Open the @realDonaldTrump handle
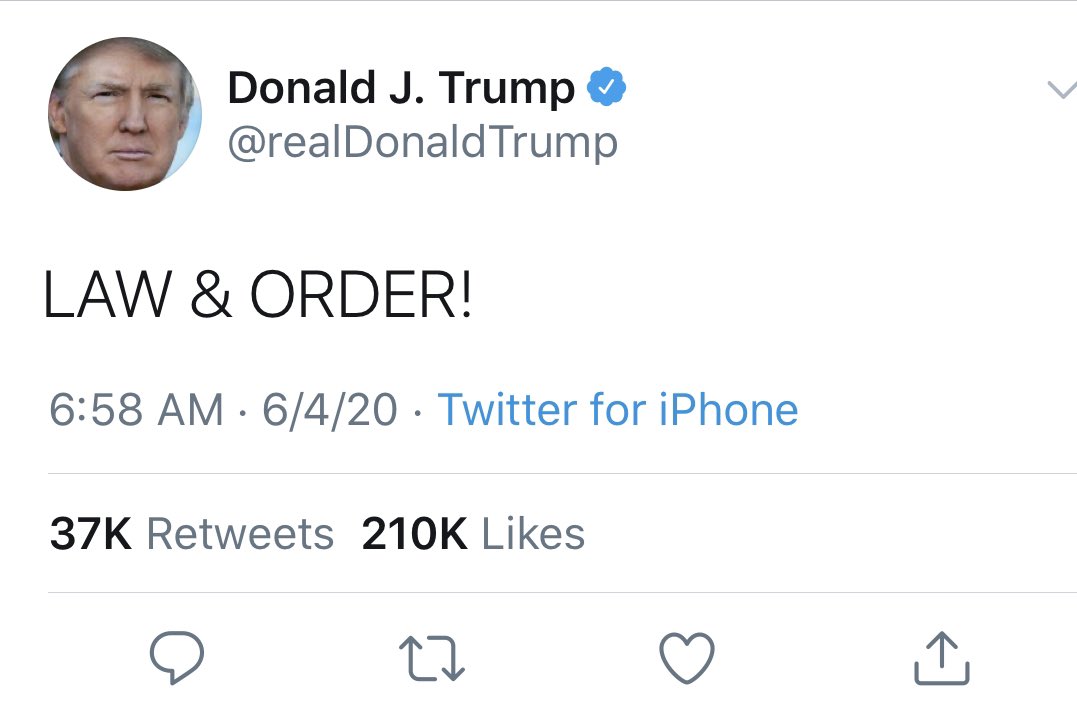This screenshot has height=720, width=1077. pos(423,143)
